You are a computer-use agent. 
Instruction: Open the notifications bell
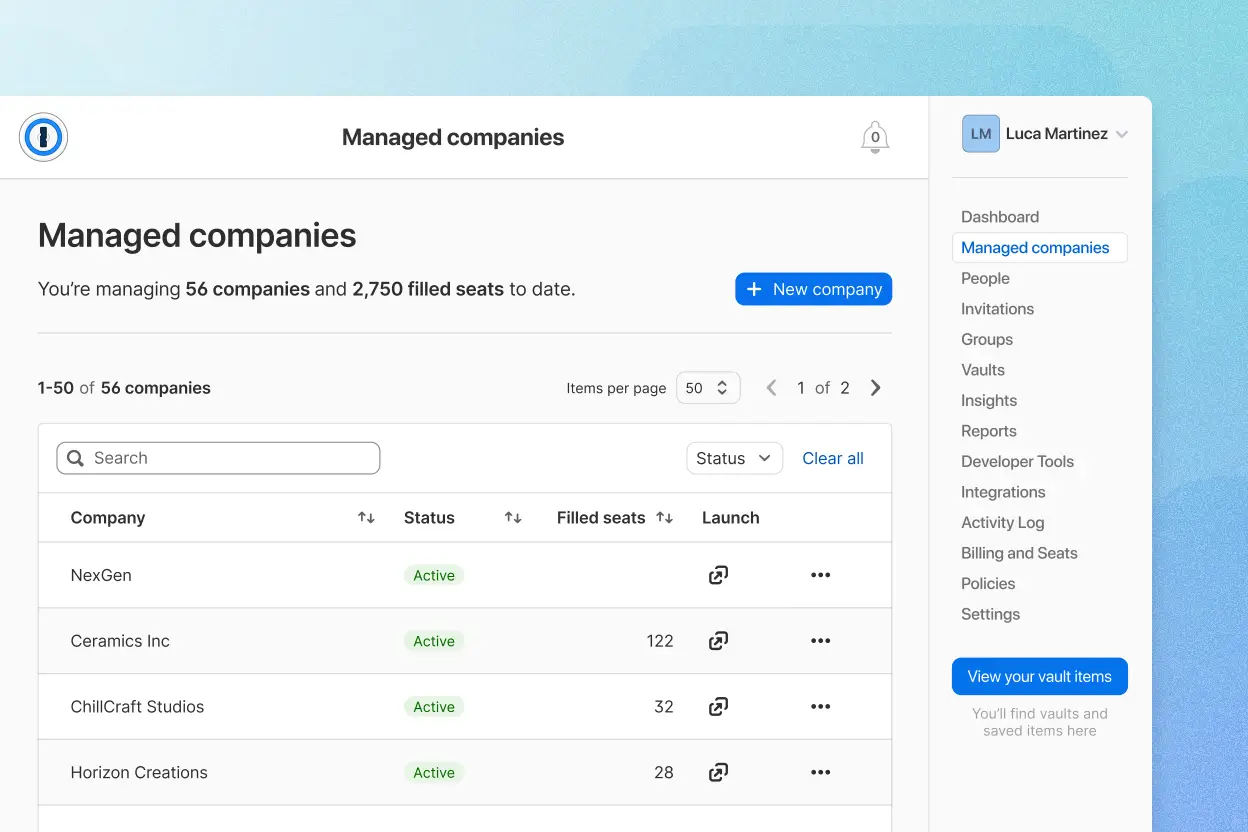click(x=875, y=137)
